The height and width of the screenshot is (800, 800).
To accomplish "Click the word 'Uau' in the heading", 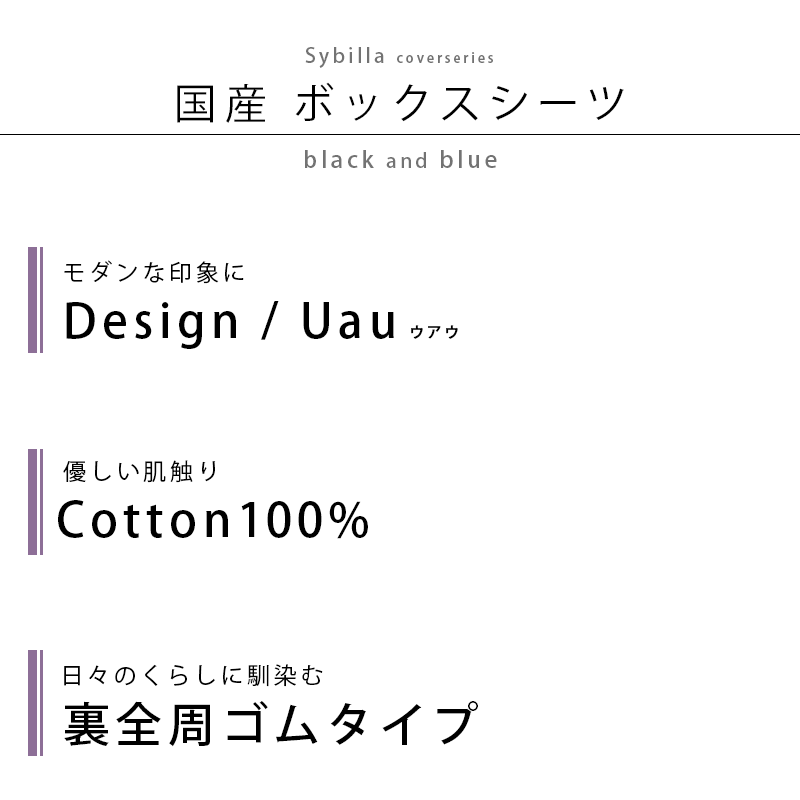I will (x=348, y=320).
